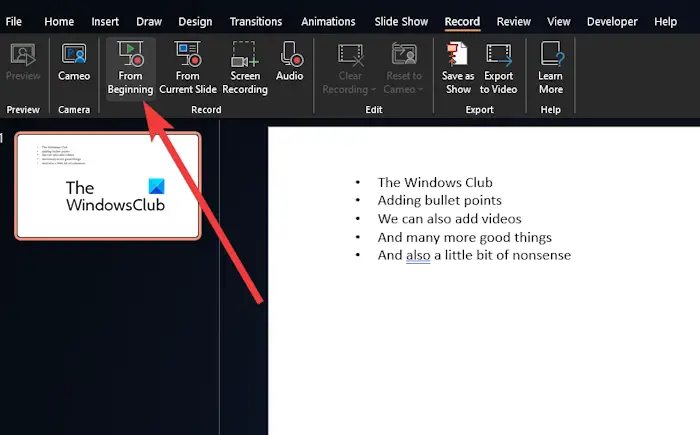Open the Developer tab

(612, 21)
